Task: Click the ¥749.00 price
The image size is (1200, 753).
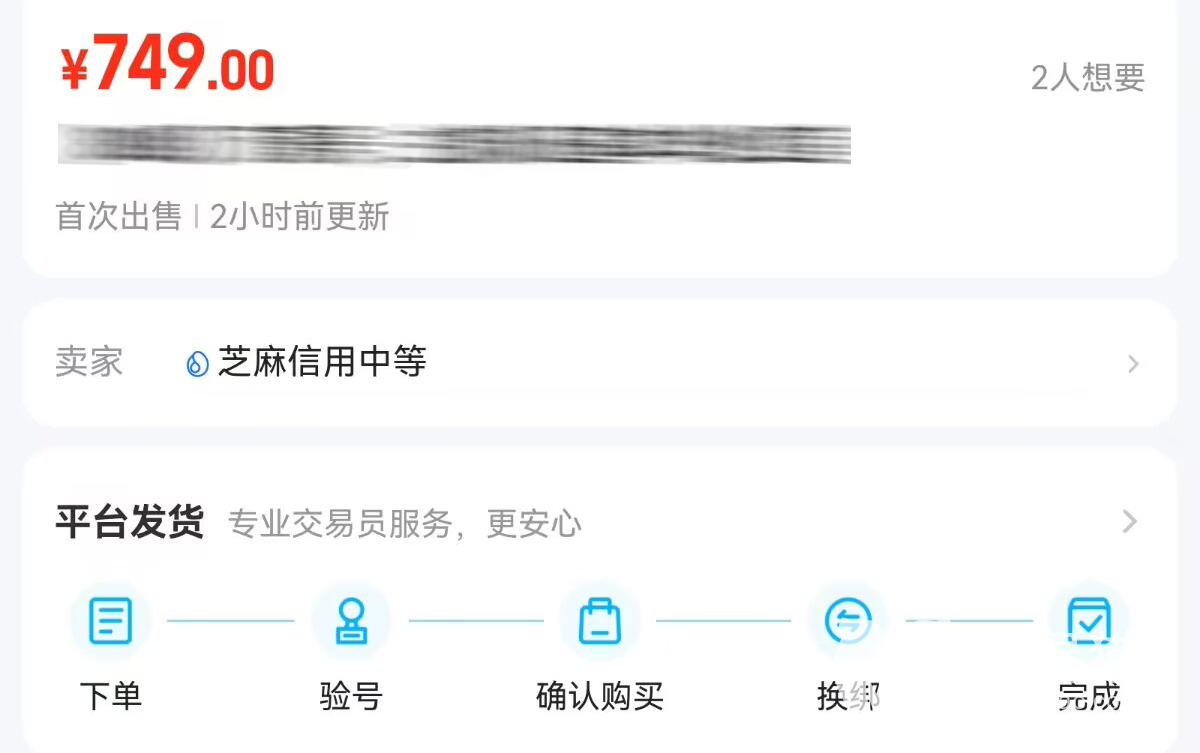Action: pos(167,64)
